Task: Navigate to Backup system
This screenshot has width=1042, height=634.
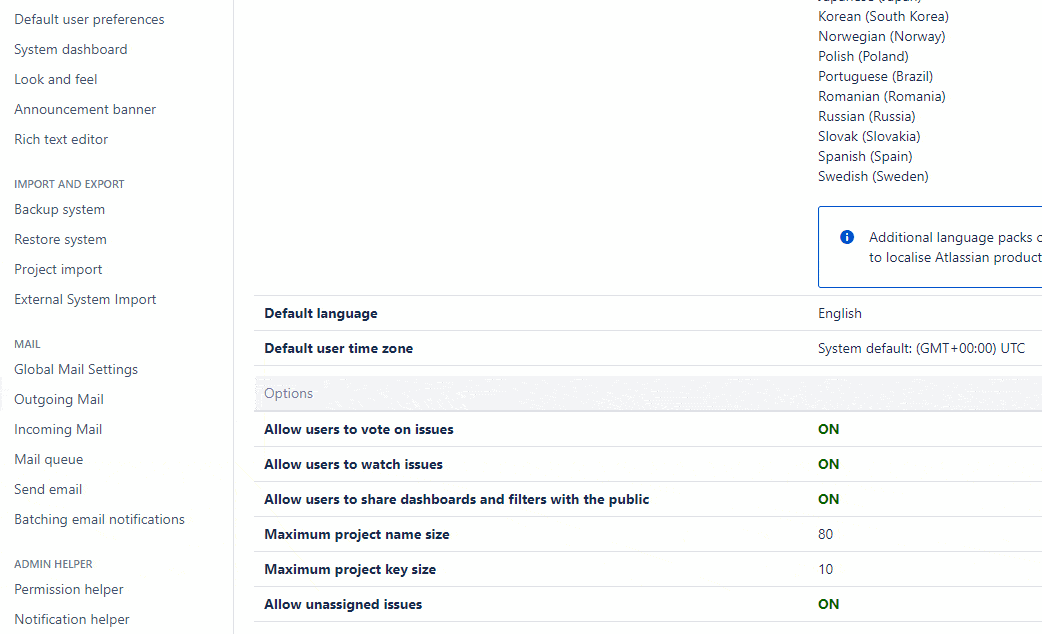Action: (x=59, y=209)
